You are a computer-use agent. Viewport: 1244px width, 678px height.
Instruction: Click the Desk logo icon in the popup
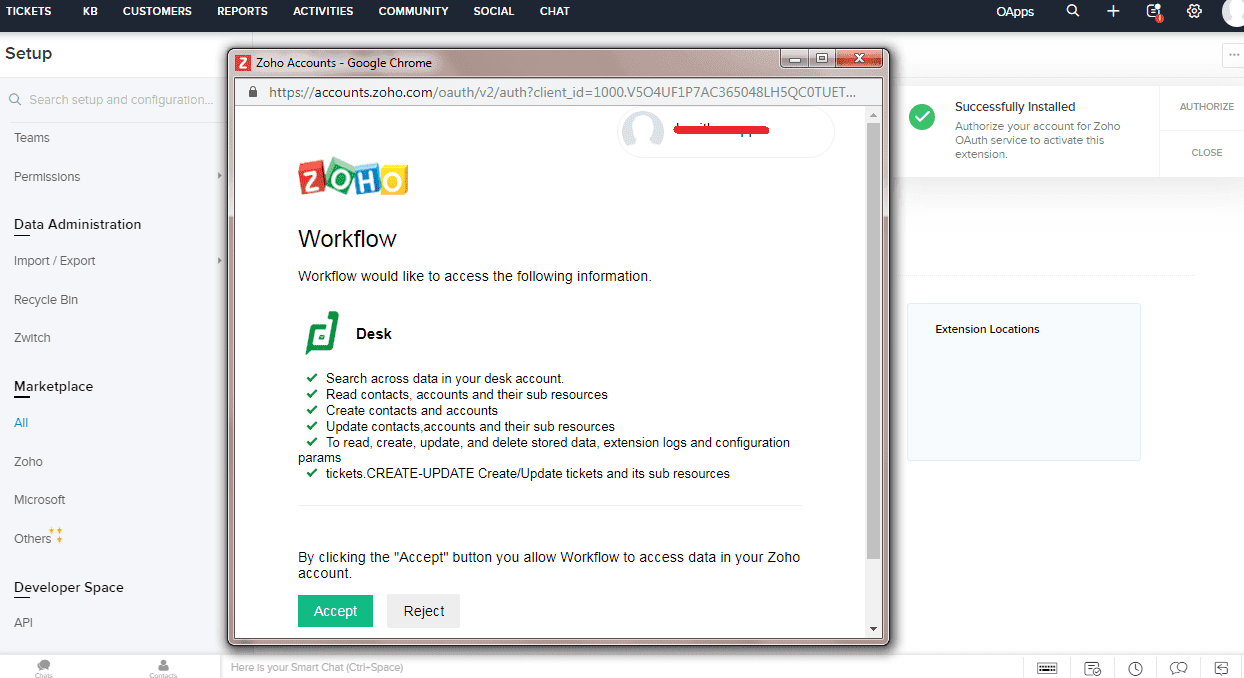point(321,333)
